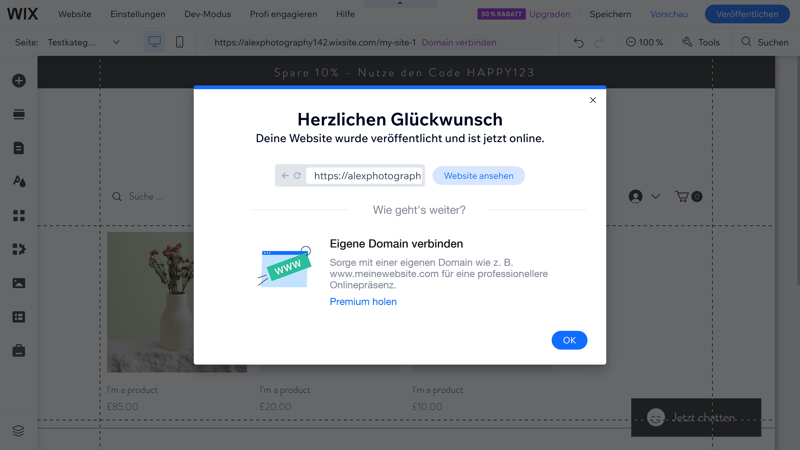
Task: Open the Media image icon
Action: [x=19, y=283]
